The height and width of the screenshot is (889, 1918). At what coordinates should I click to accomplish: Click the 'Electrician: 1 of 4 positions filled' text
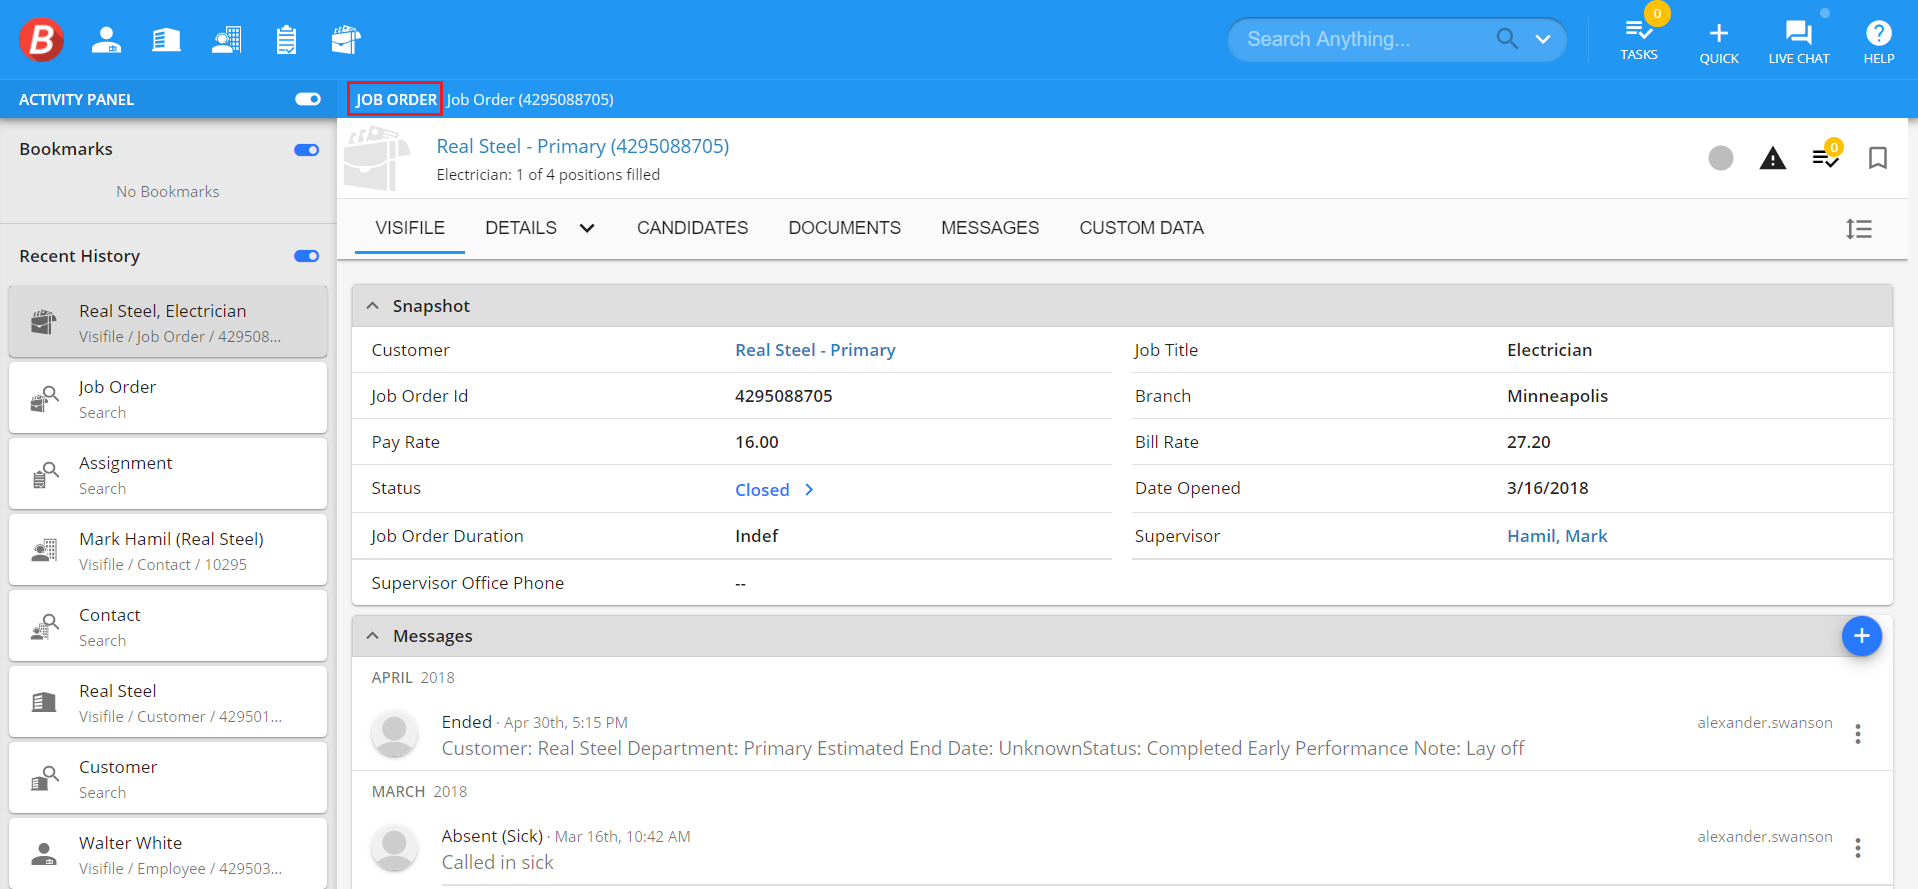click(548, 175)
